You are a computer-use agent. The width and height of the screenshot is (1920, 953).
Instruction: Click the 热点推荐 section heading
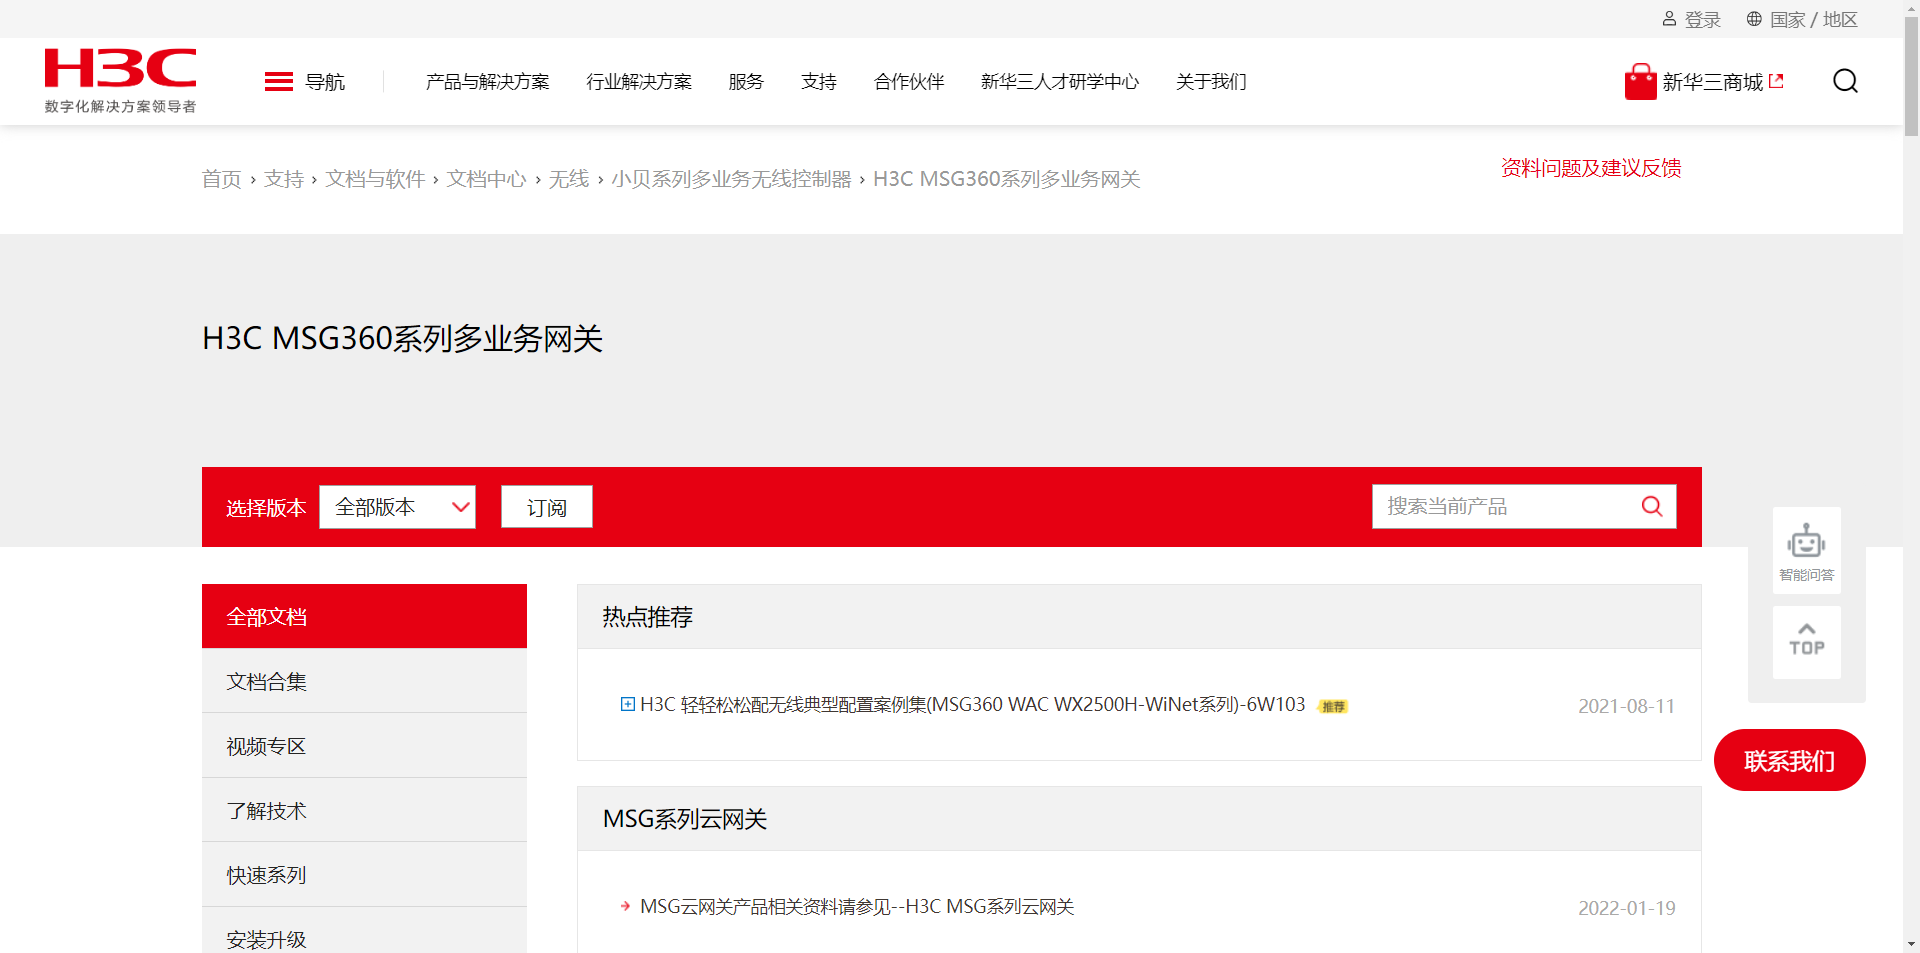pyautogui.click(x=648, y=617)
